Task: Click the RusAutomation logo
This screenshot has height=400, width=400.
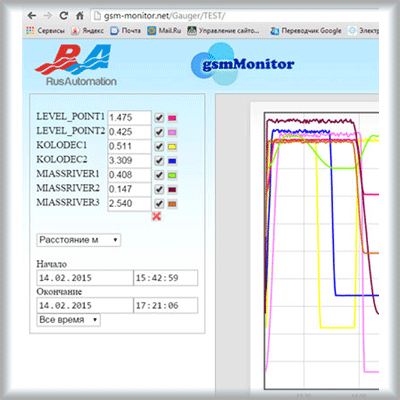Action: point(76,65)
